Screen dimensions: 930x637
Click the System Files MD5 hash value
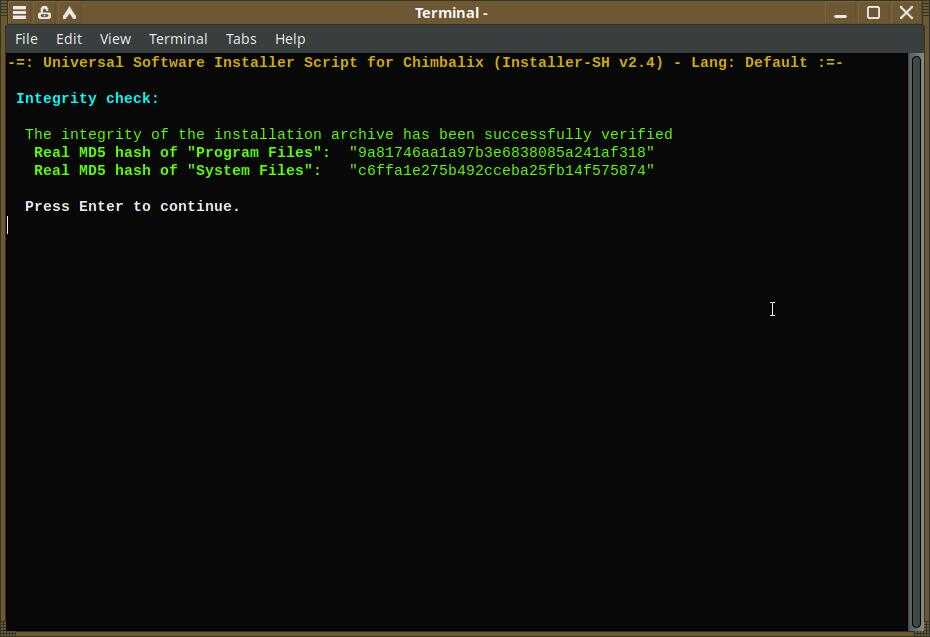click(501, 171)
